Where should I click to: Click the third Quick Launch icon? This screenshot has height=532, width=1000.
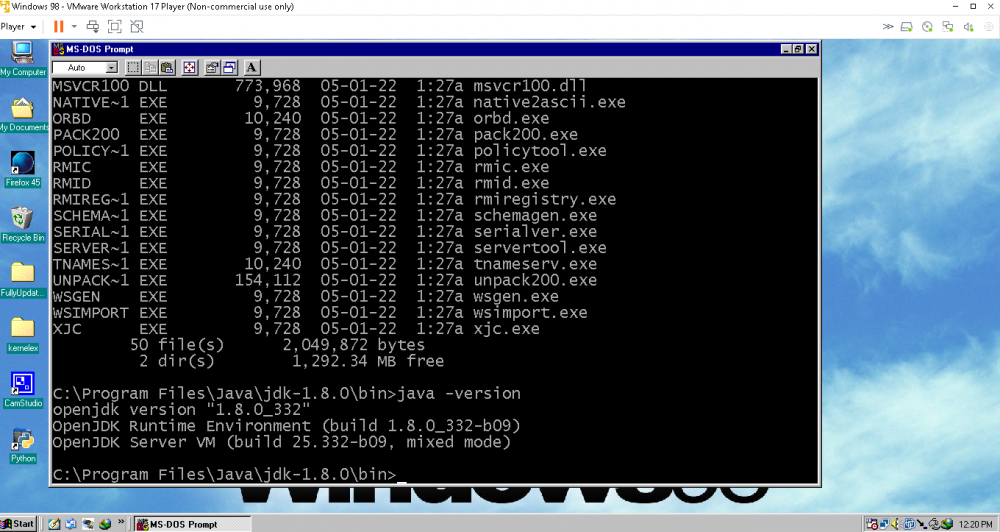click(88, 524)
